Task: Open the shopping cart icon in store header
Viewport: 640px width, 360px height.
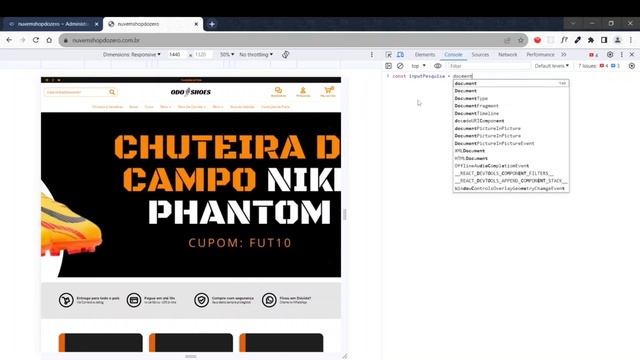Action: [328, 91]
